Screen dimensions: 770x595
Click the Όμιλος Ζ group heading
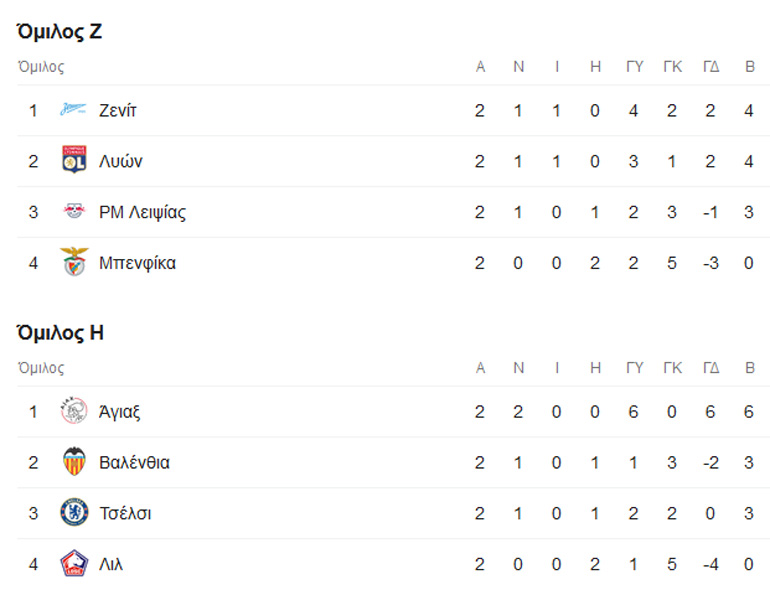pos(59,32)
